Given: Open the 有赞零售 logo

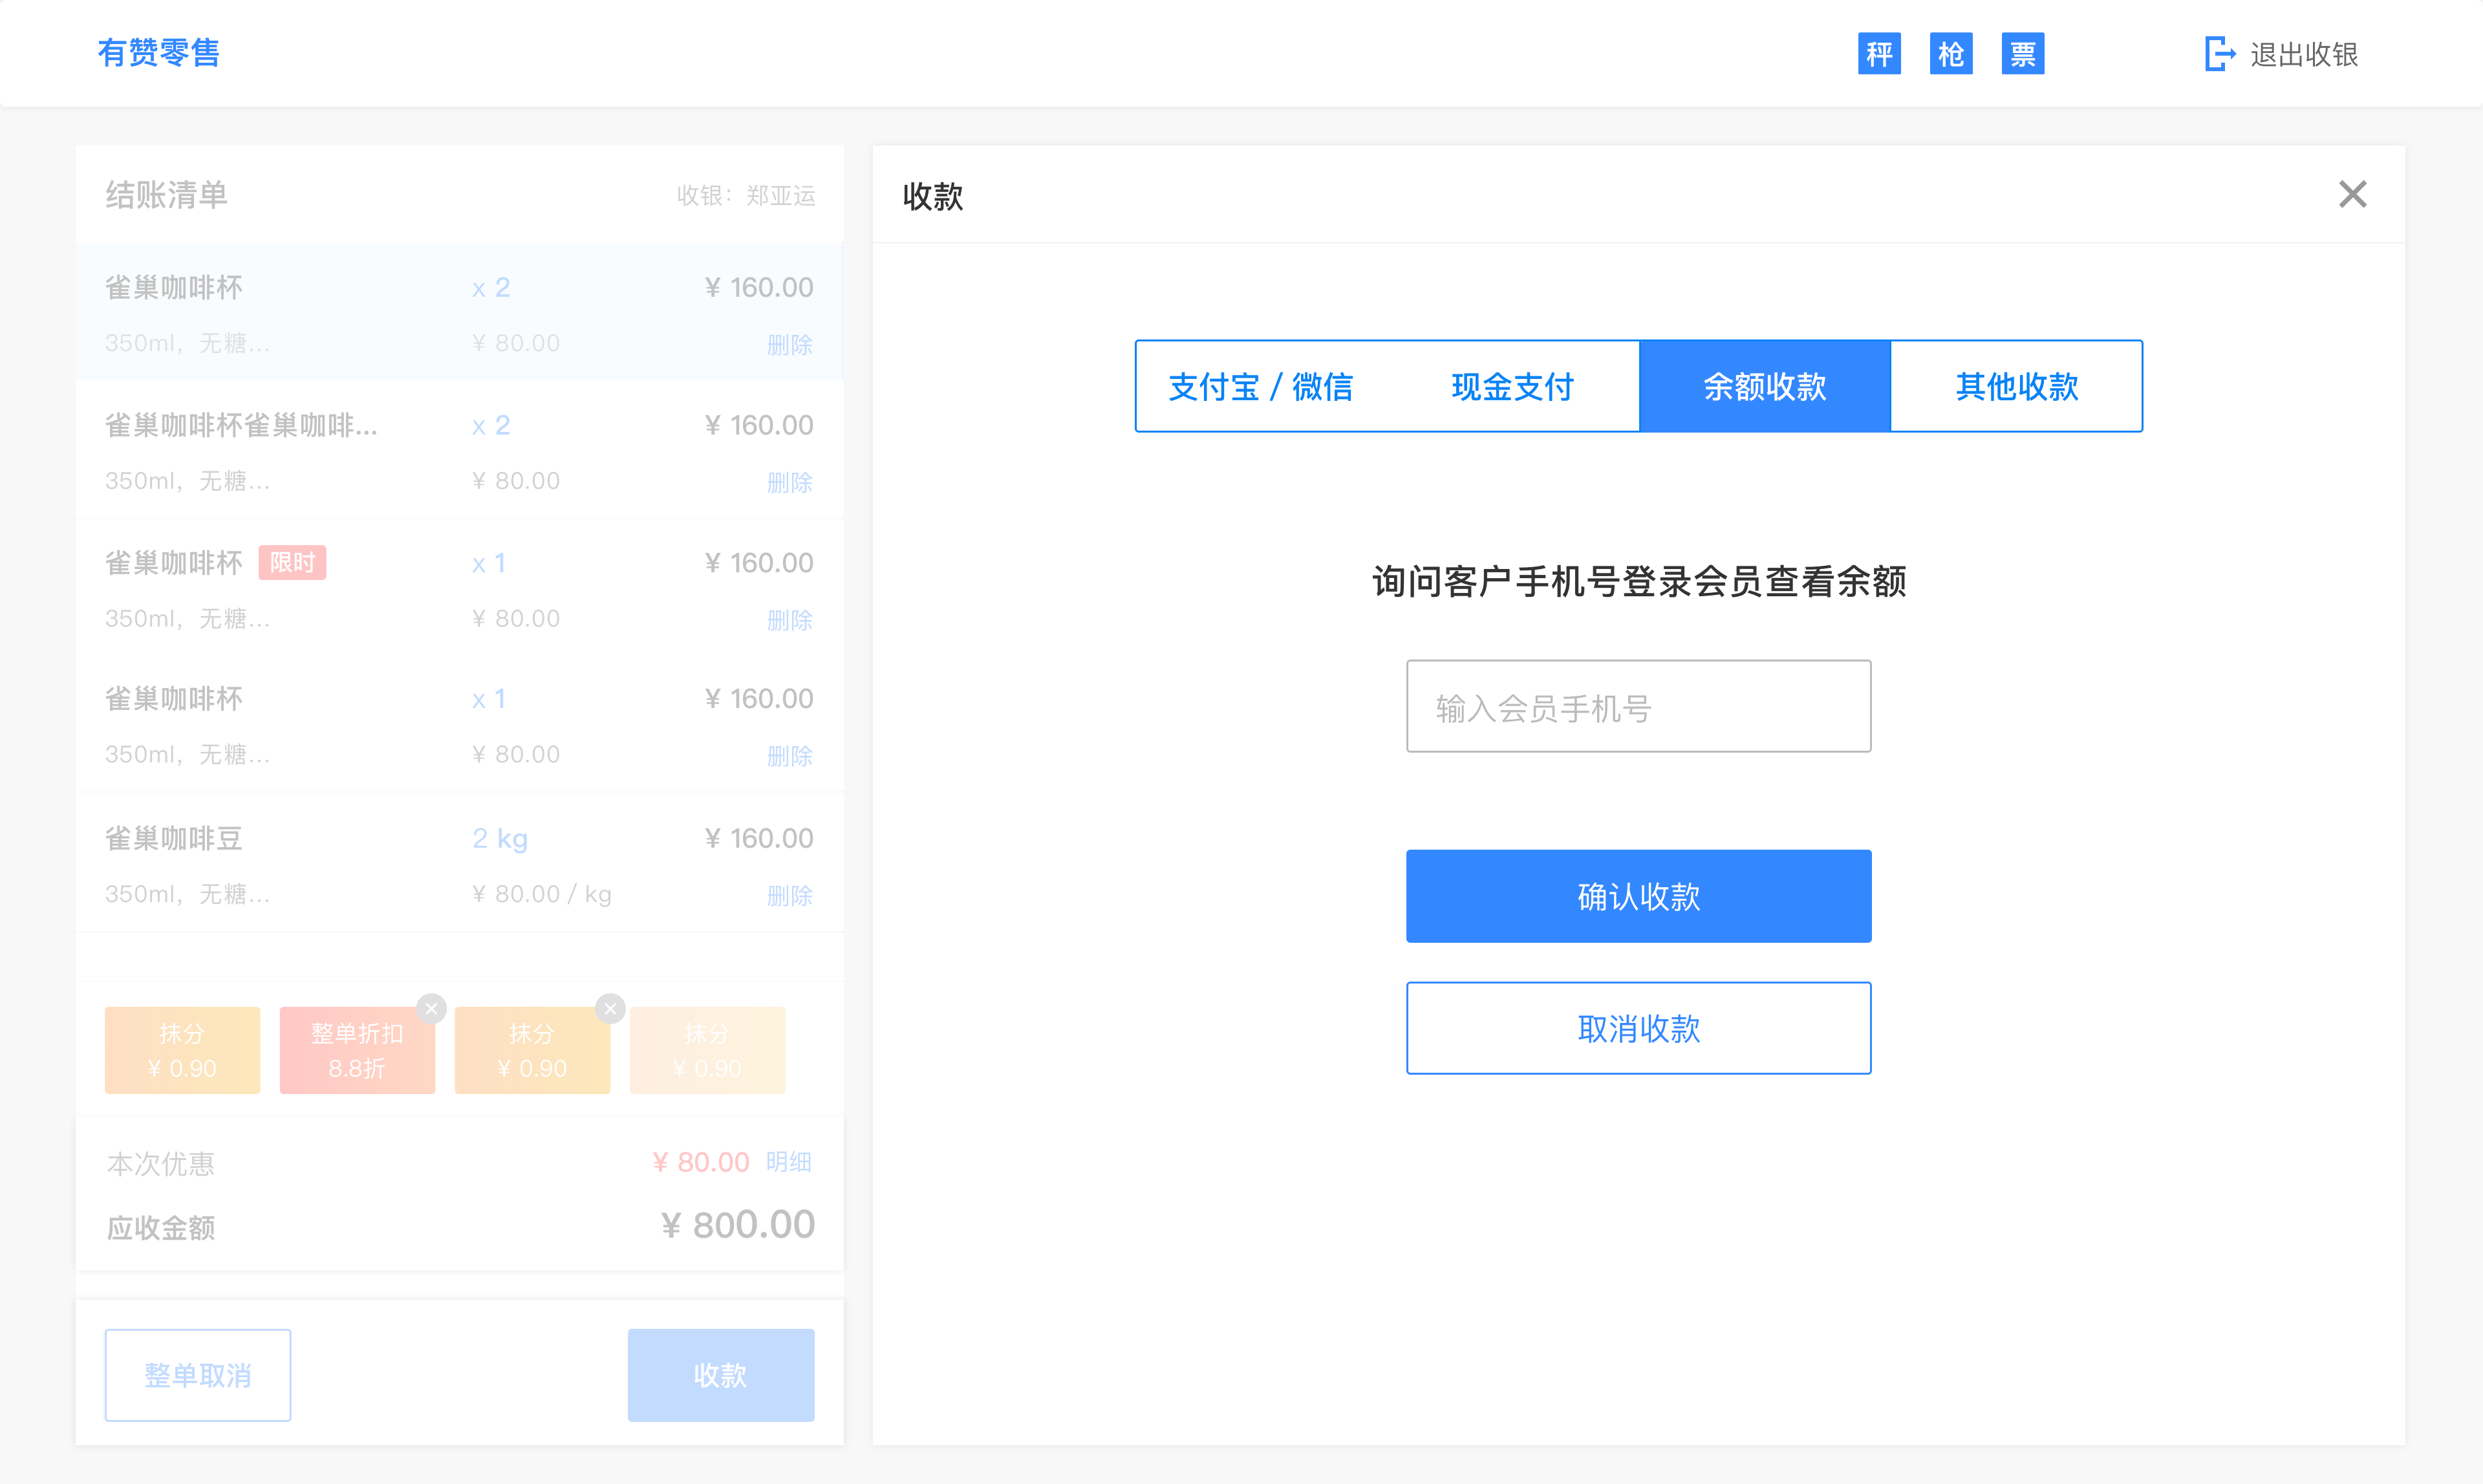Looking at the screenshot, I should point(159,52).
